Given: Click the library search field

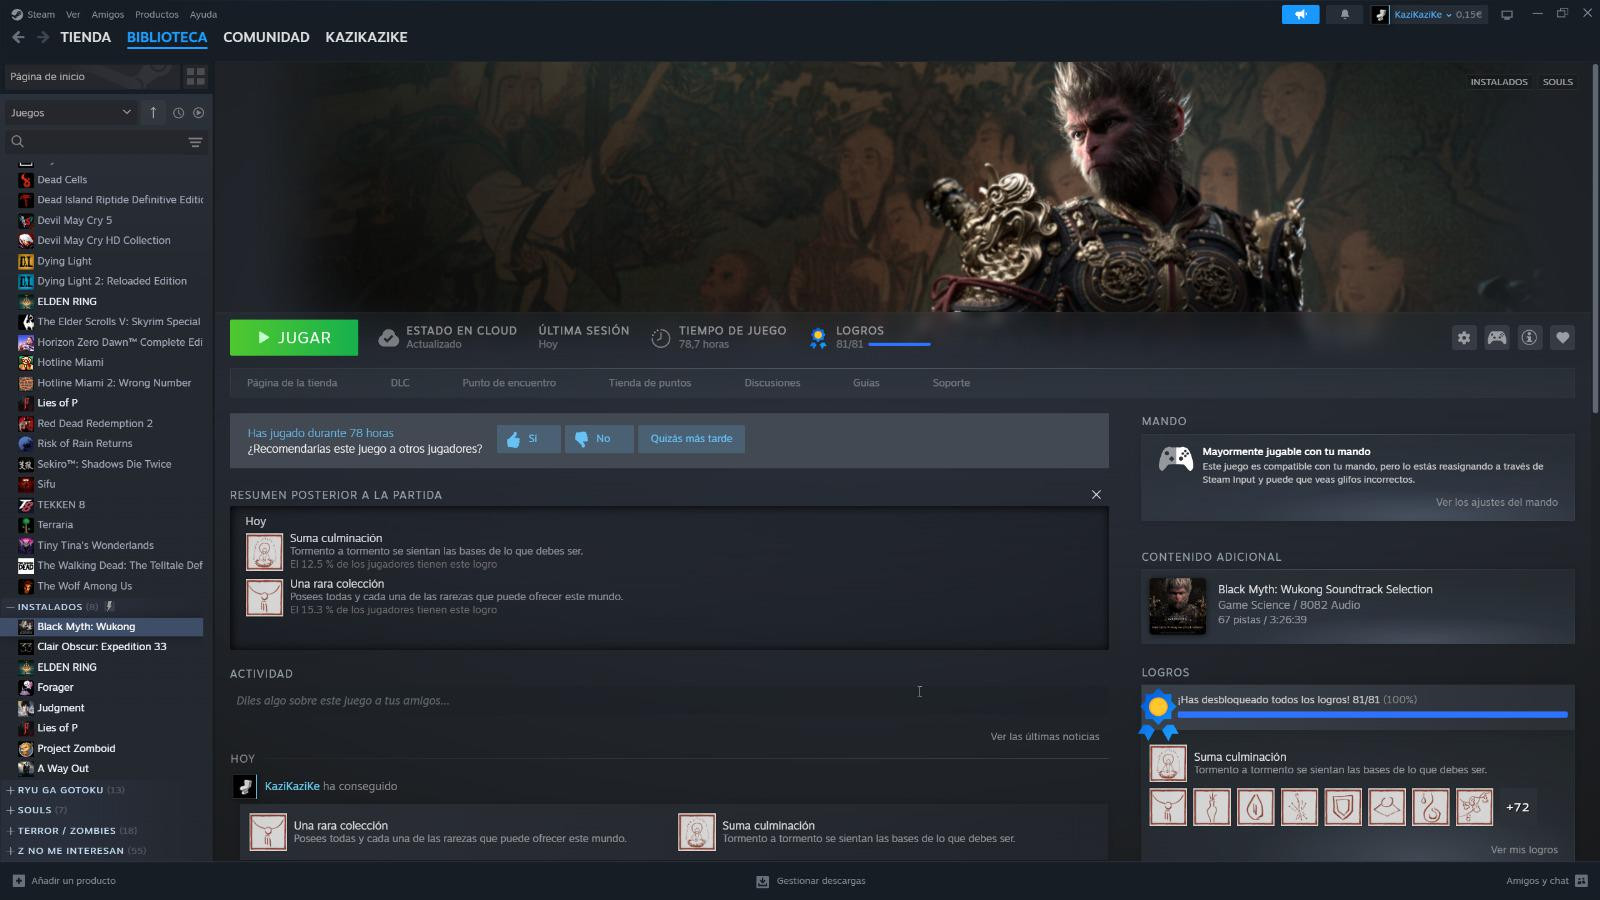Looking at the screenshot, I should point(95,142).
